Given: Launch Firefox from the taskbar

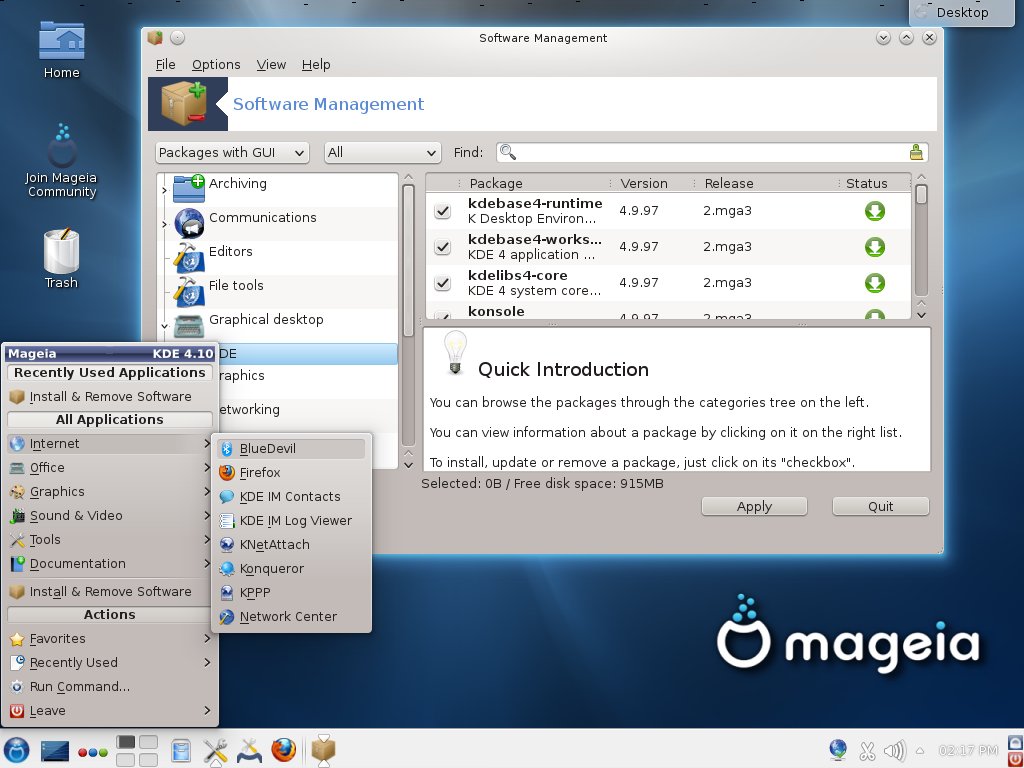Looking at the screenshot, I should (283, 750).
